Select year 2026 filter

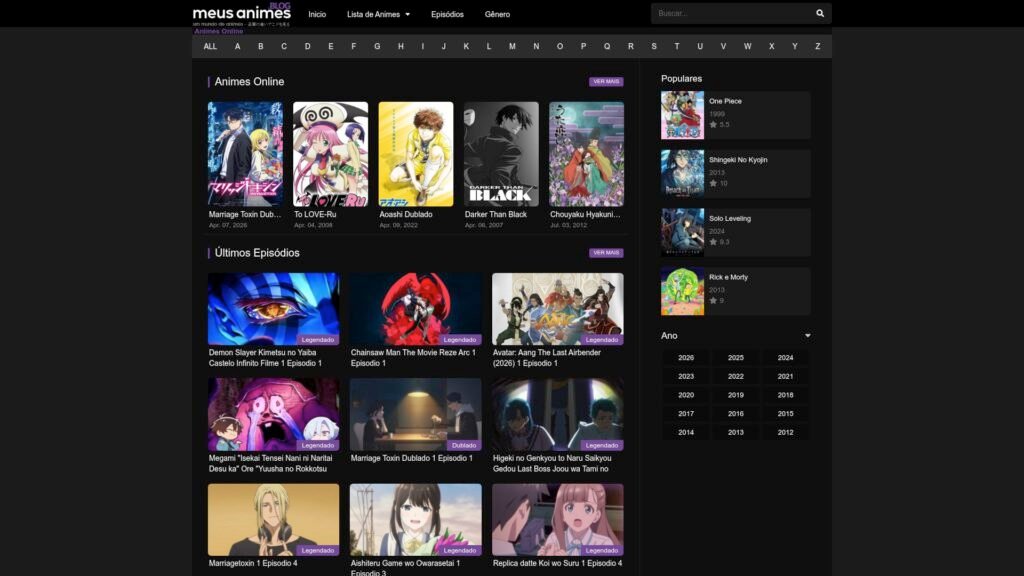pos(686,358)
